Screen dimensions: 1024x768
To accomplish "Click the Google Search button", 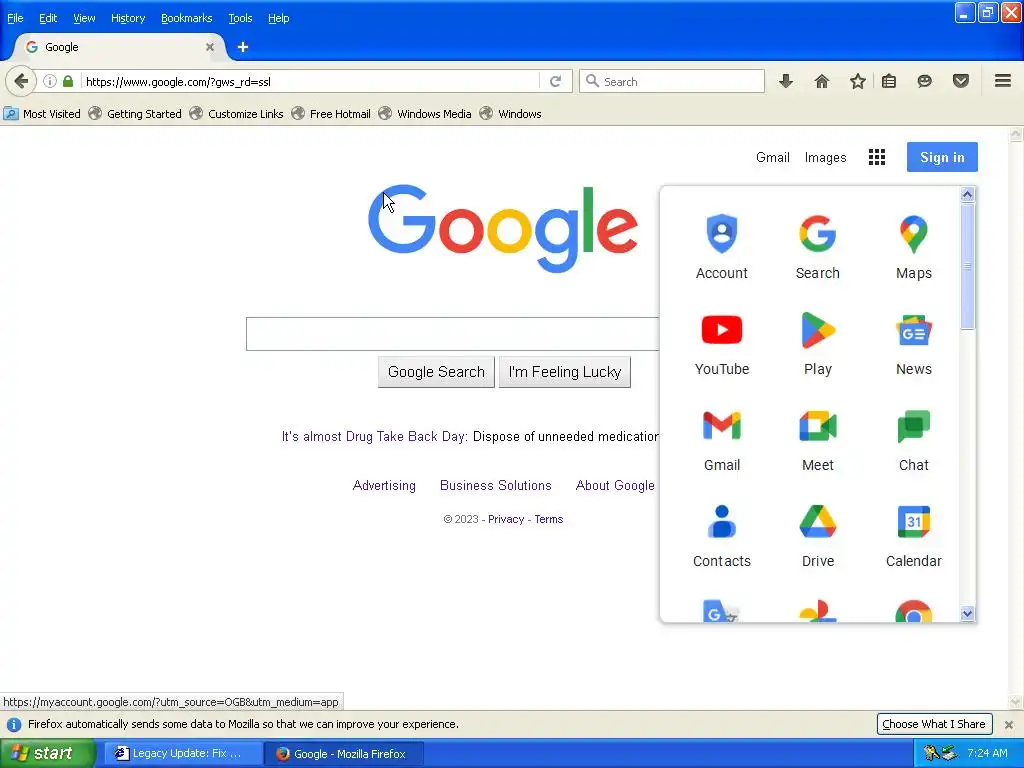I will [x=436, y=372].
